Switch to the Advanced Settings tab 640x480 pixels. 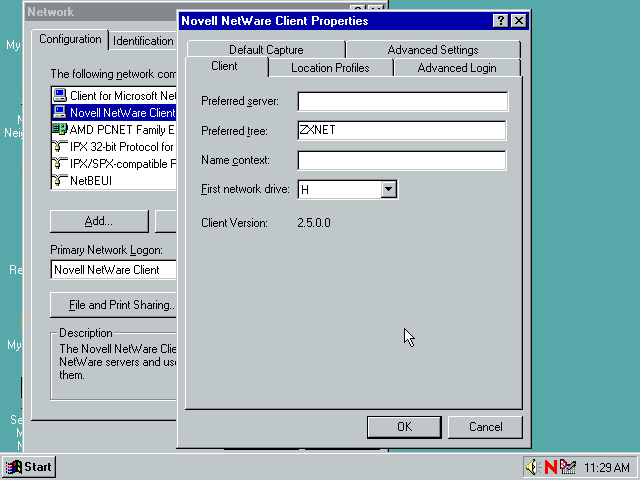(433, 50)
